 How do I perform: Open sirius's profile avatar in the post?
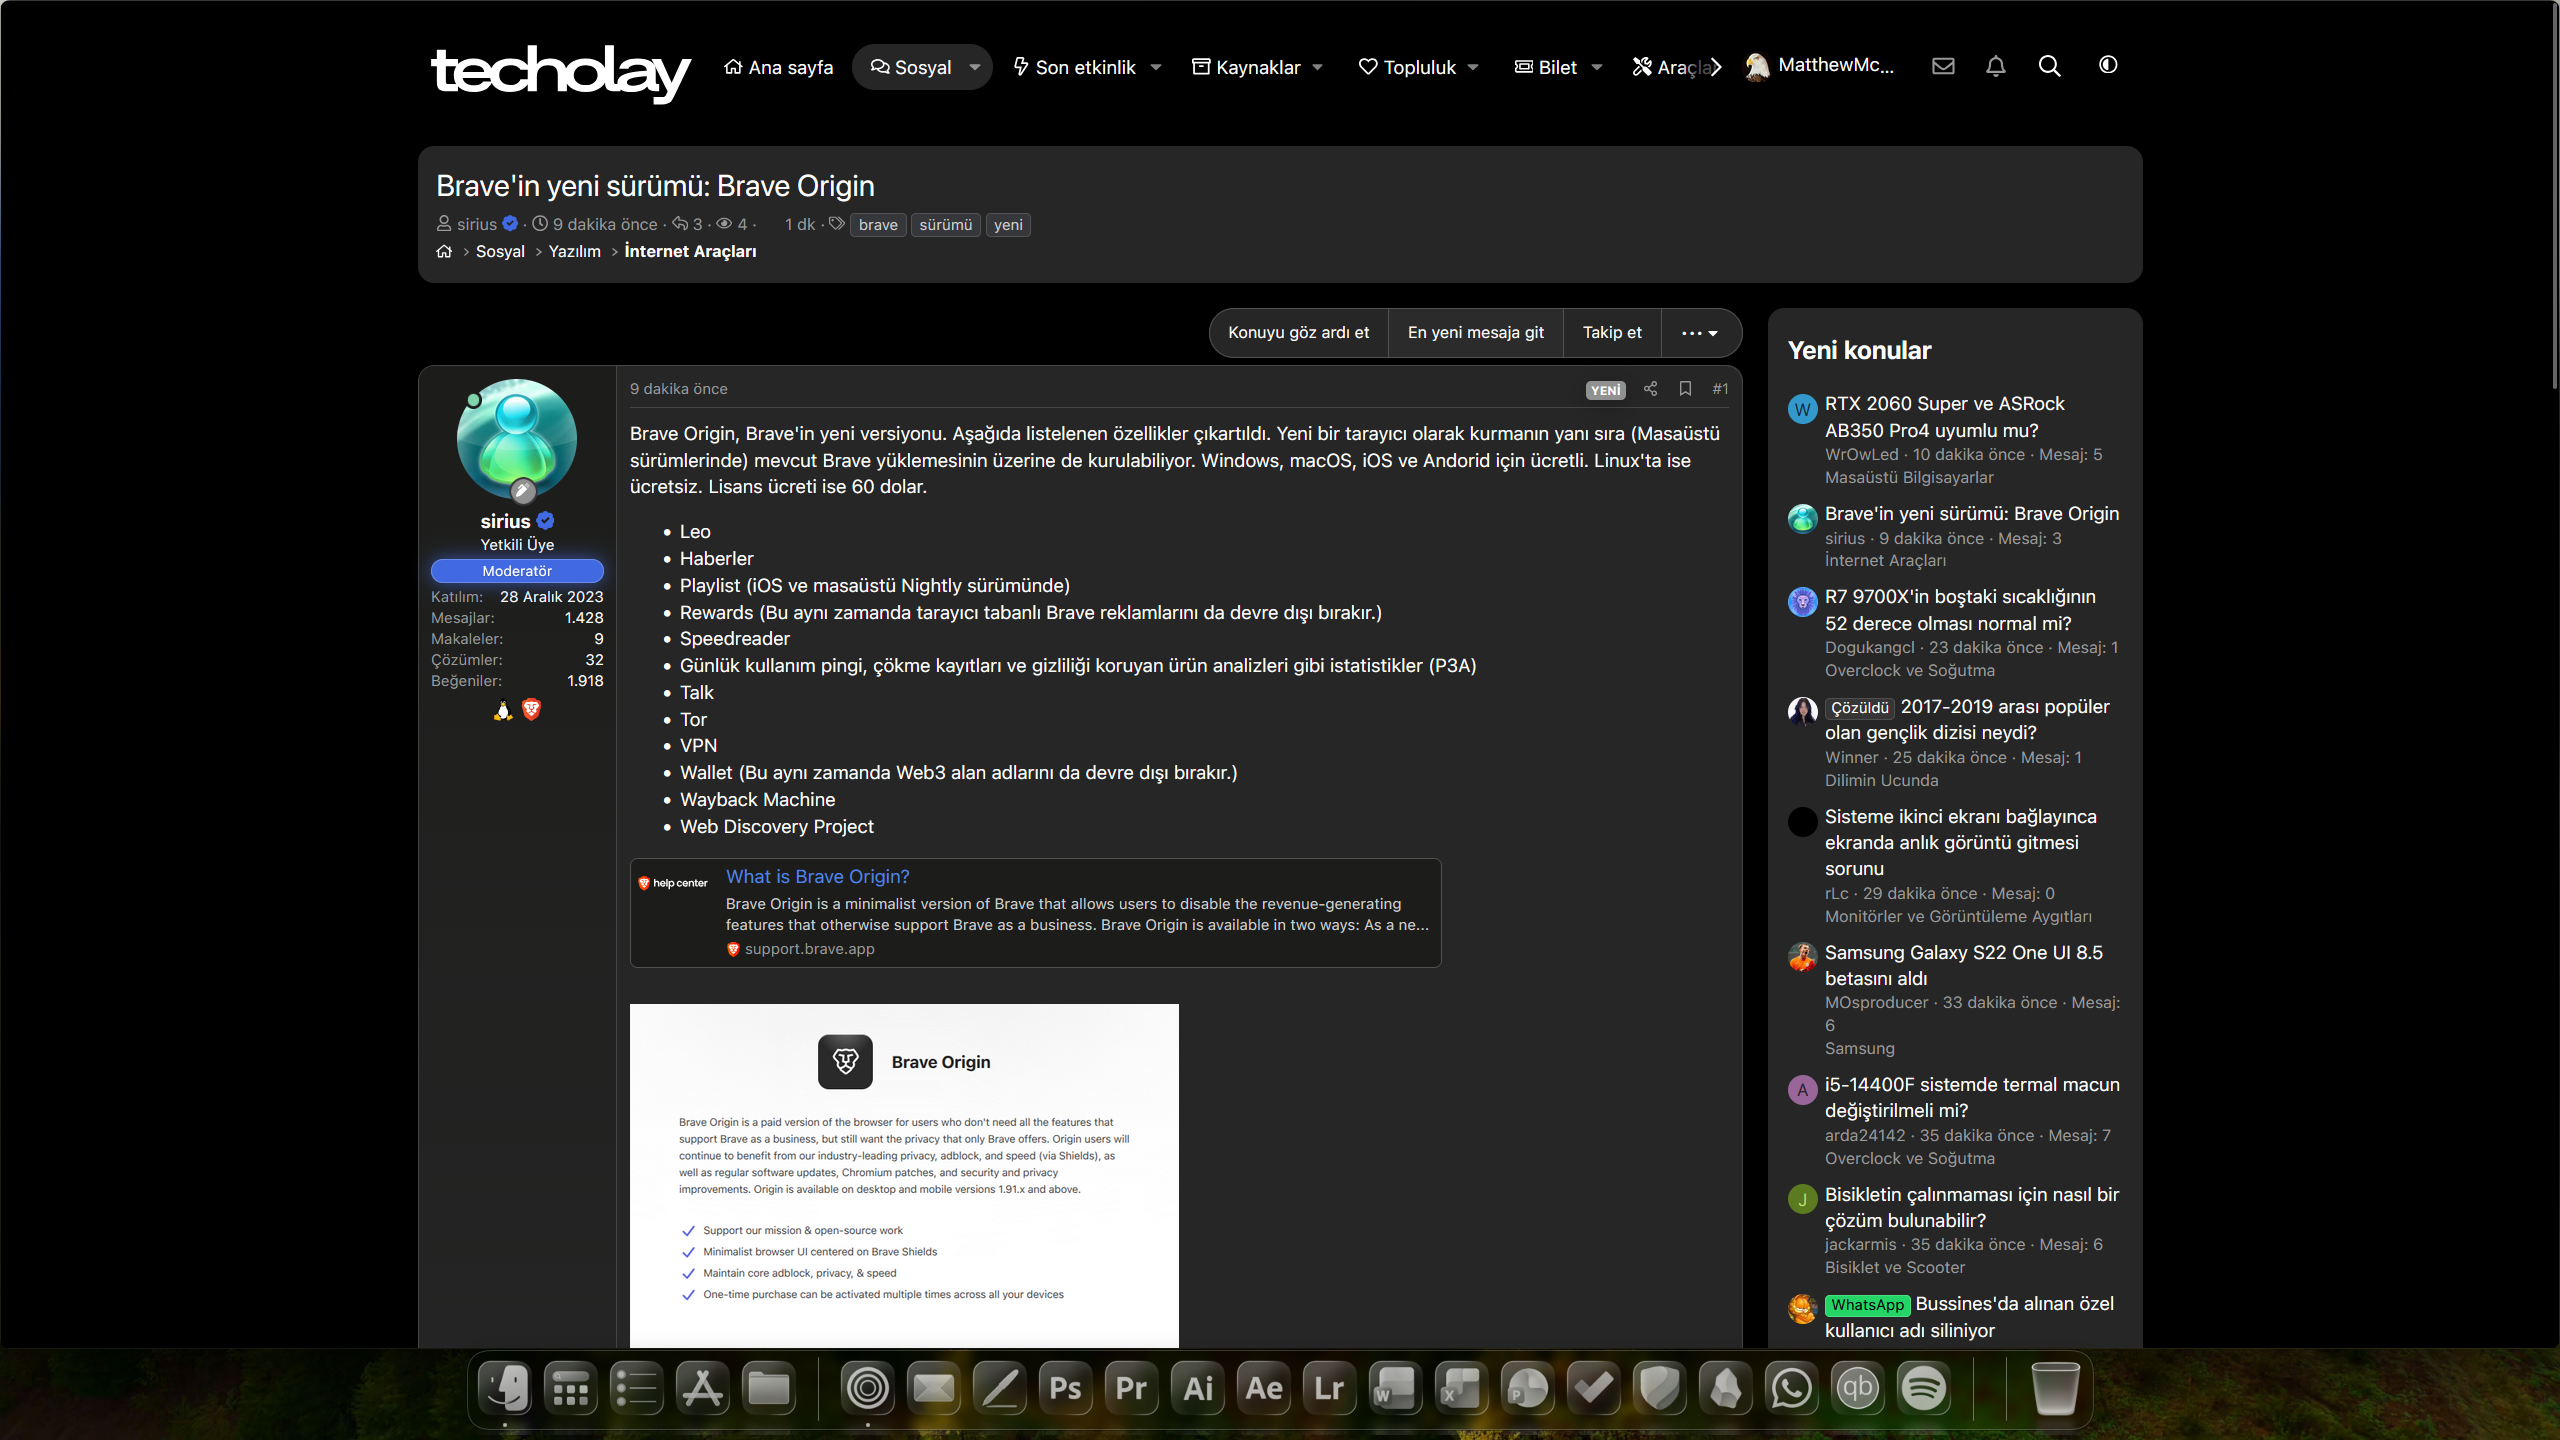pyautogui.click(x=517, y=439)
